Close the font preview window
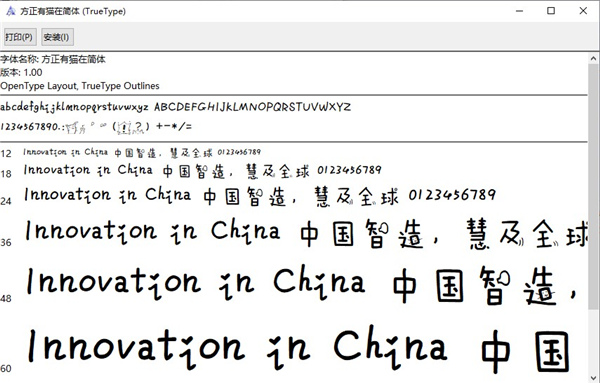This screenshot has height=383, width=600. pos(583,11)
